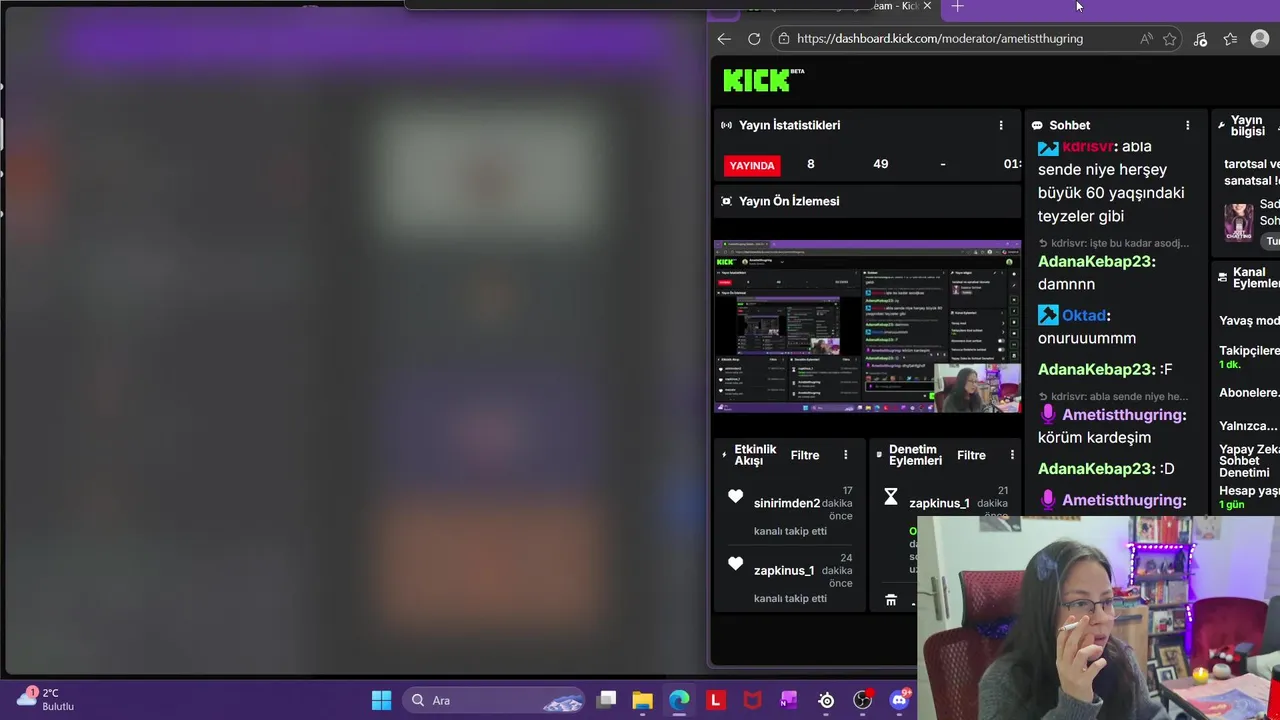This screenshot has height=720, width=1280.
Task: Click the Edge icon in the taskbar
Action: (679, 700)
